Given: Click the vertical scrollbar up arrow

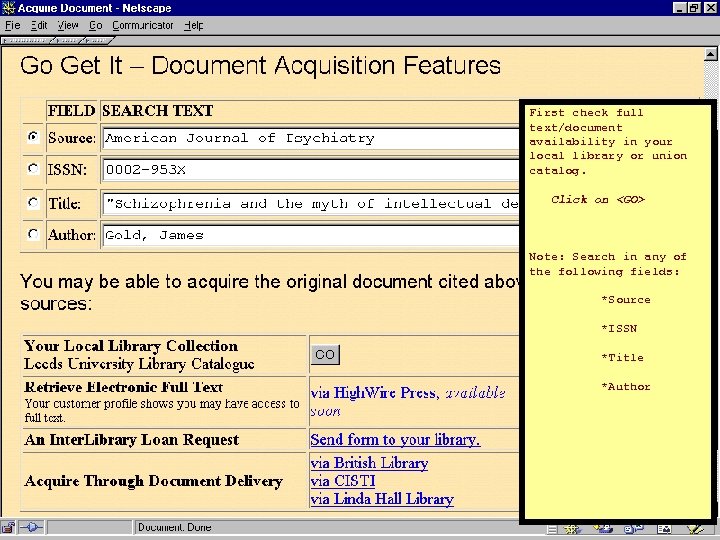Looking at the screenshot, I should (x=710, y=54).
